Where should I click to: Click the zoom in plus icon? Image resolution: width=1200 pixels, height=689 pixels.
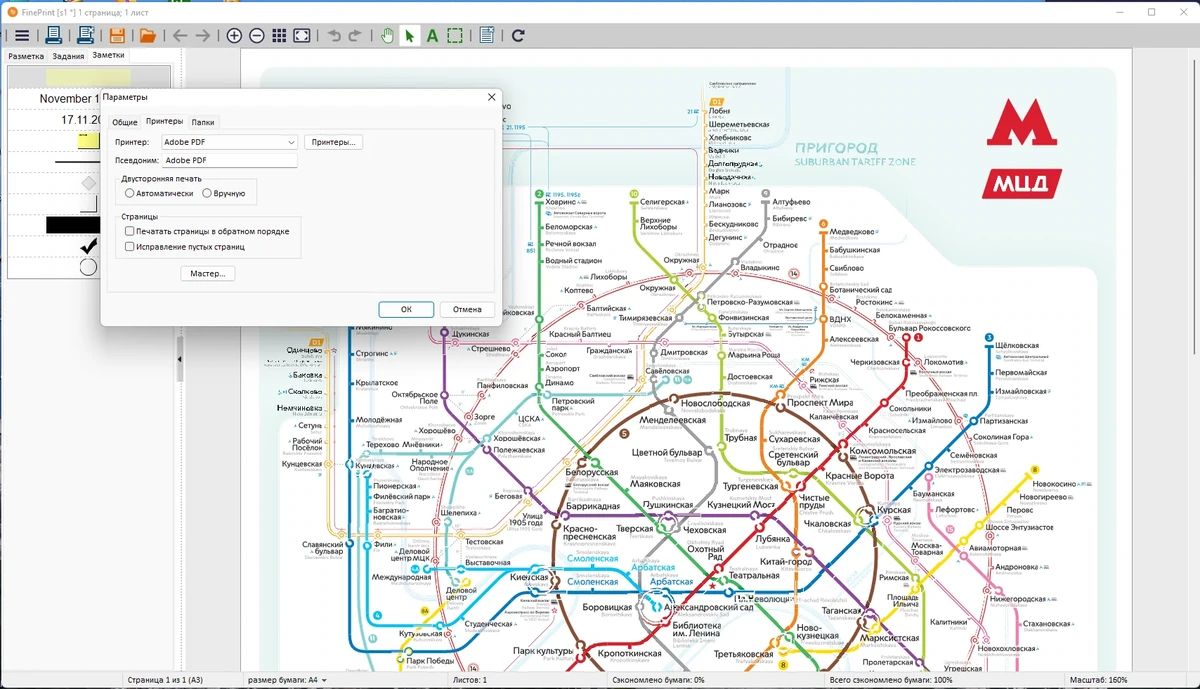[x=234, y=36]
